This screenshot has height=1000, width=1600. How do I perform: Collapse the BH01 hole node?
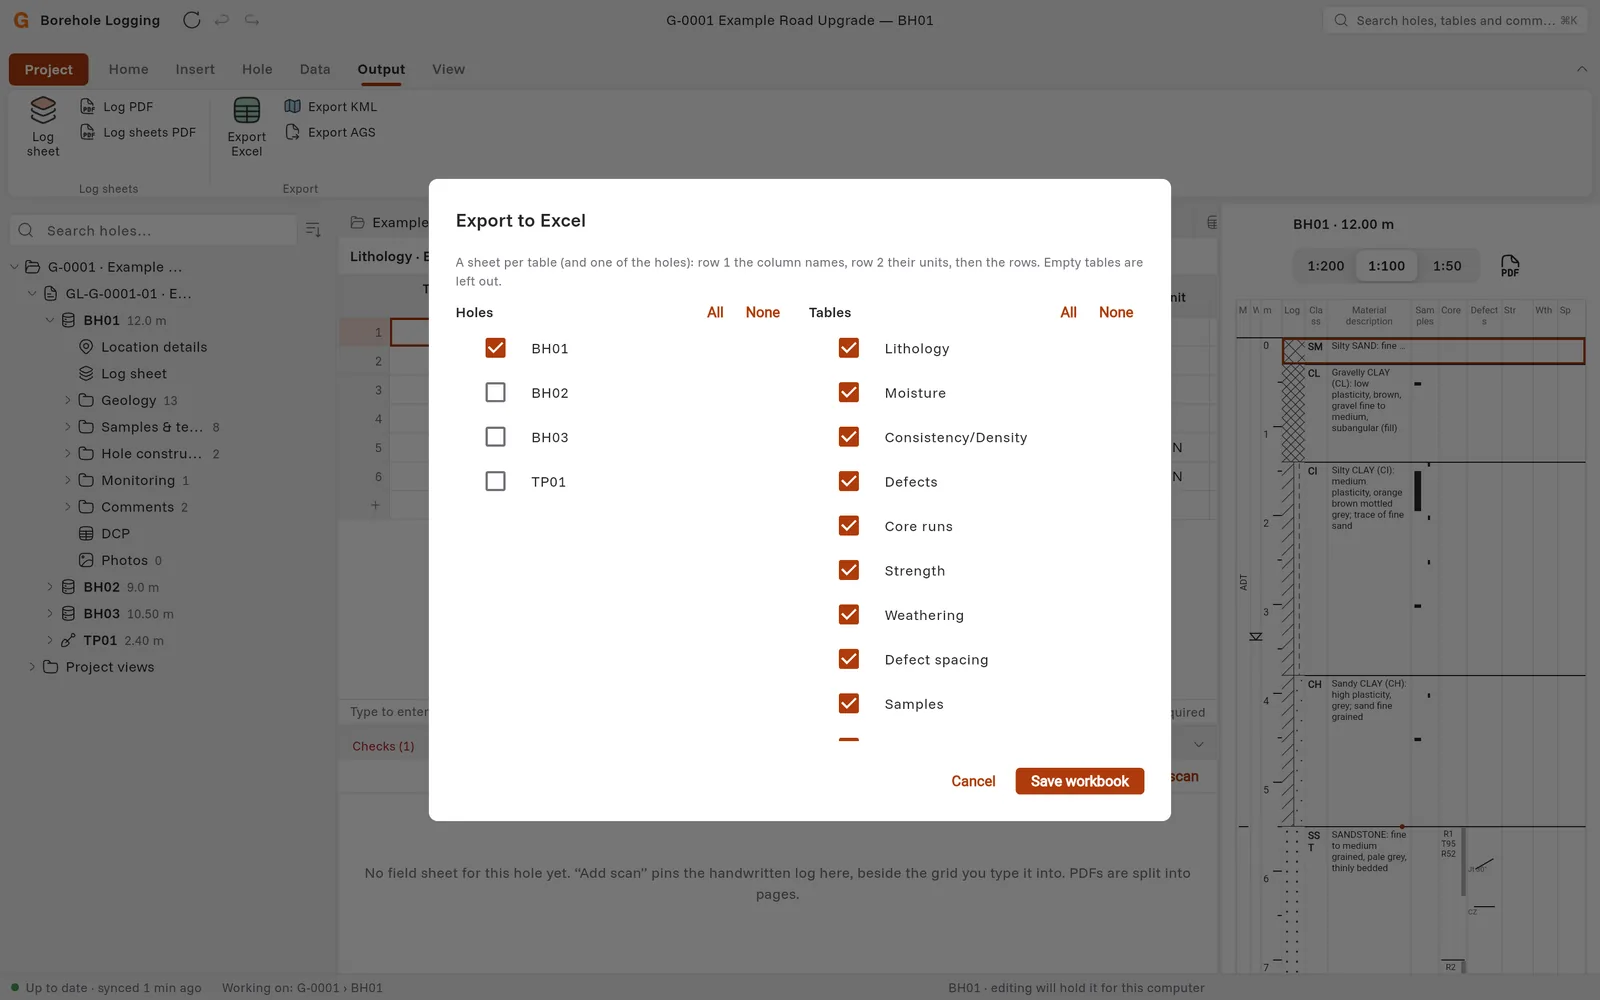coord(50,320)
